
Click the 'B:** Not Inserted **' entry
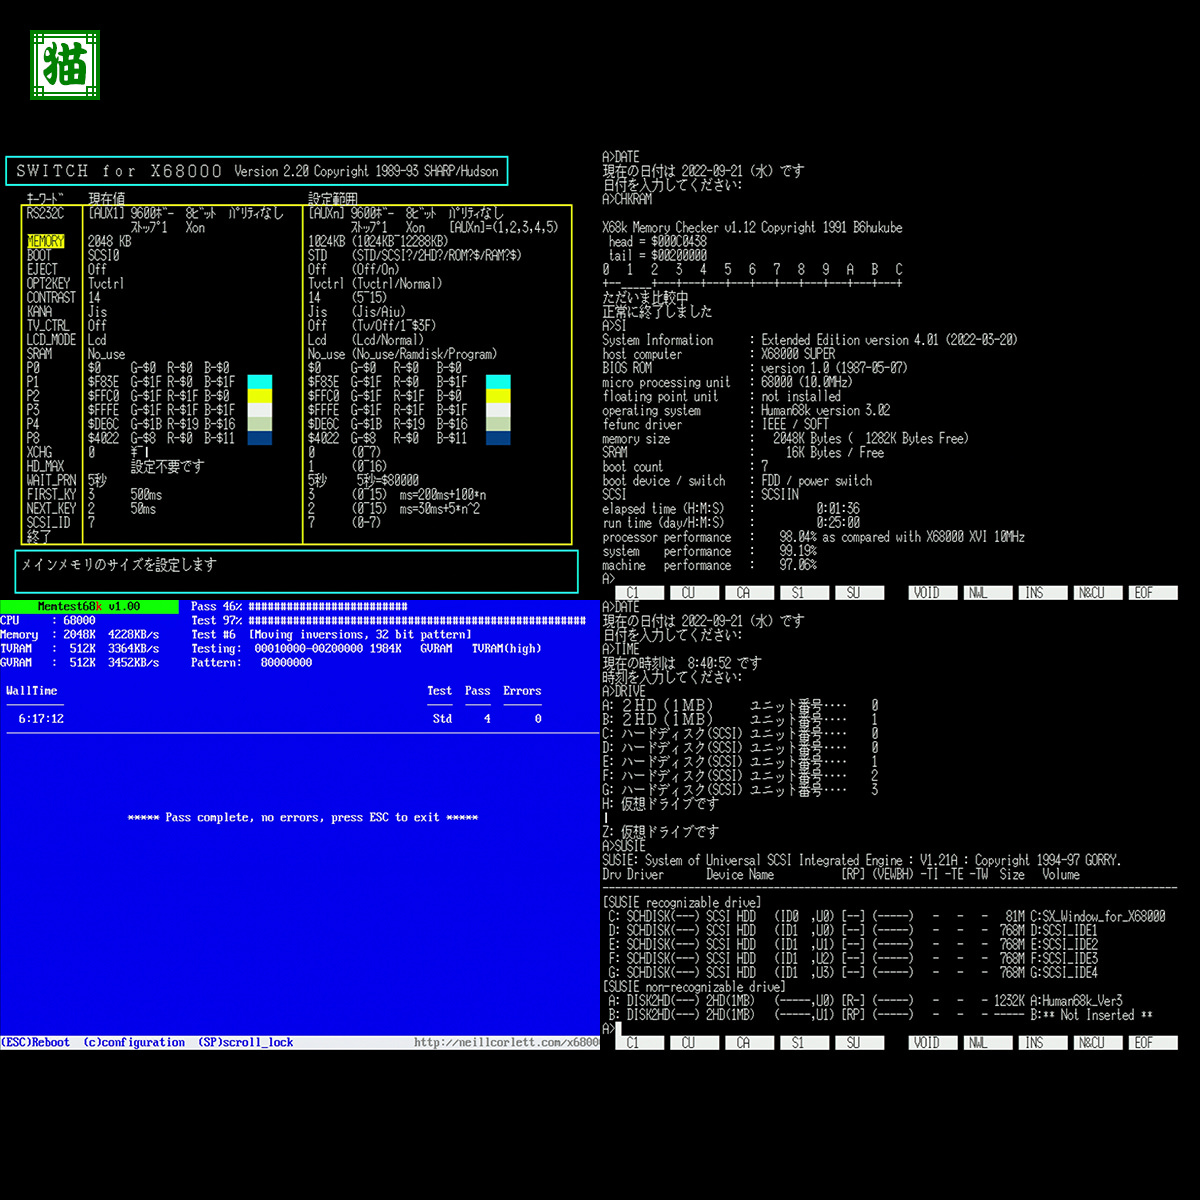(1091, 1014)
